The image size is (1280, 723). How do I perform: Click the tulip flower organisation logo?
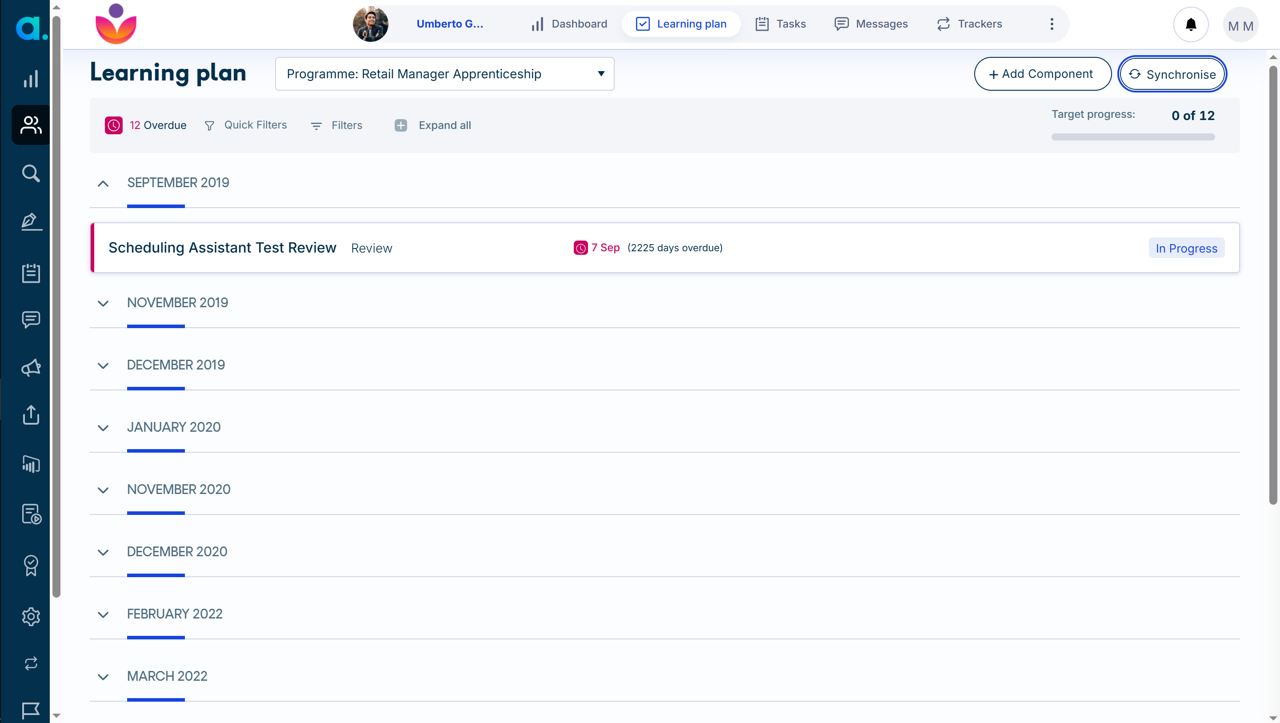(116, 24)
